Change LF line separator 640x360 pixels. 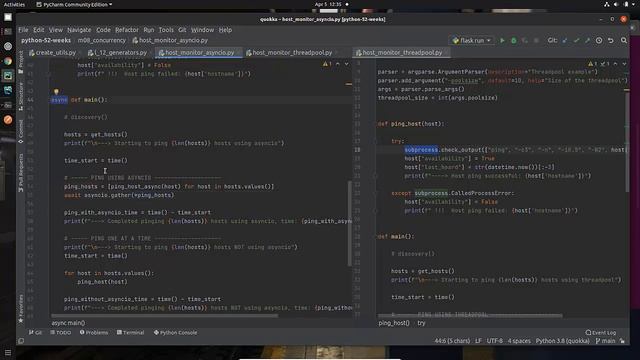478,341
